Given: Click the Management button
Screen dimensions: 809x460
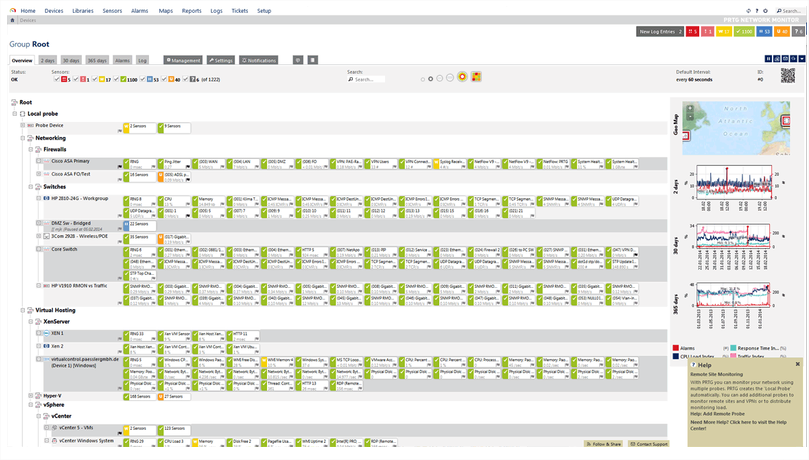Looking at the screenshot, I should 183,60.
